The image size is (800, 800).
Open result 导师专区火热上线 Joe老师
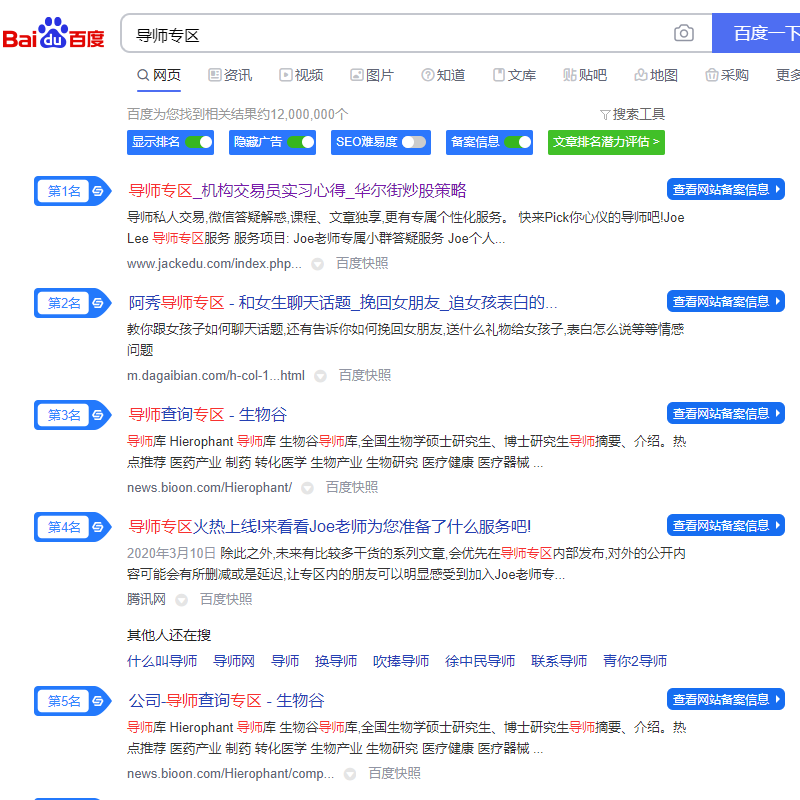click(x=330, y=527)
